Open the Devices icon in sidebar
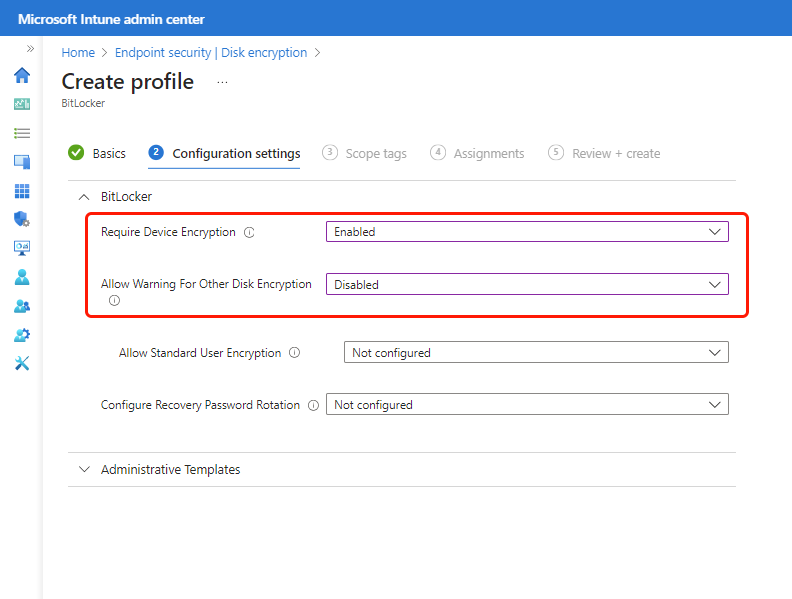This screenshot has width=792, height=599. (22, 162)
